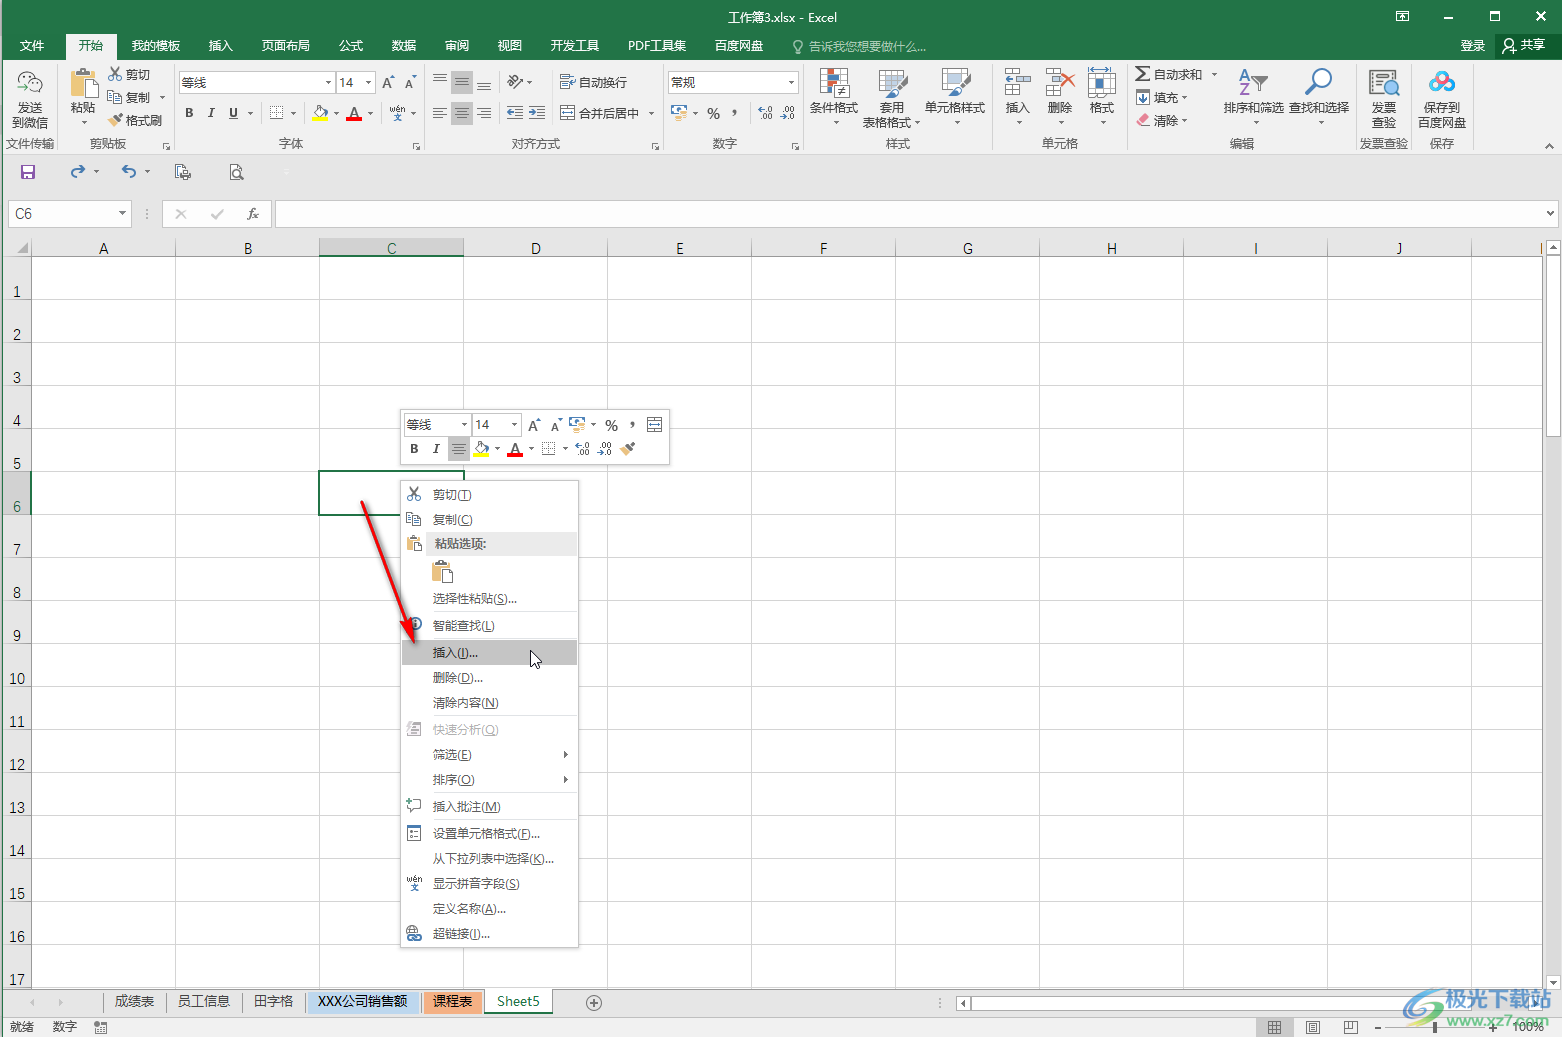
Task: Apply percent style in ribbon
Action: 713,113
